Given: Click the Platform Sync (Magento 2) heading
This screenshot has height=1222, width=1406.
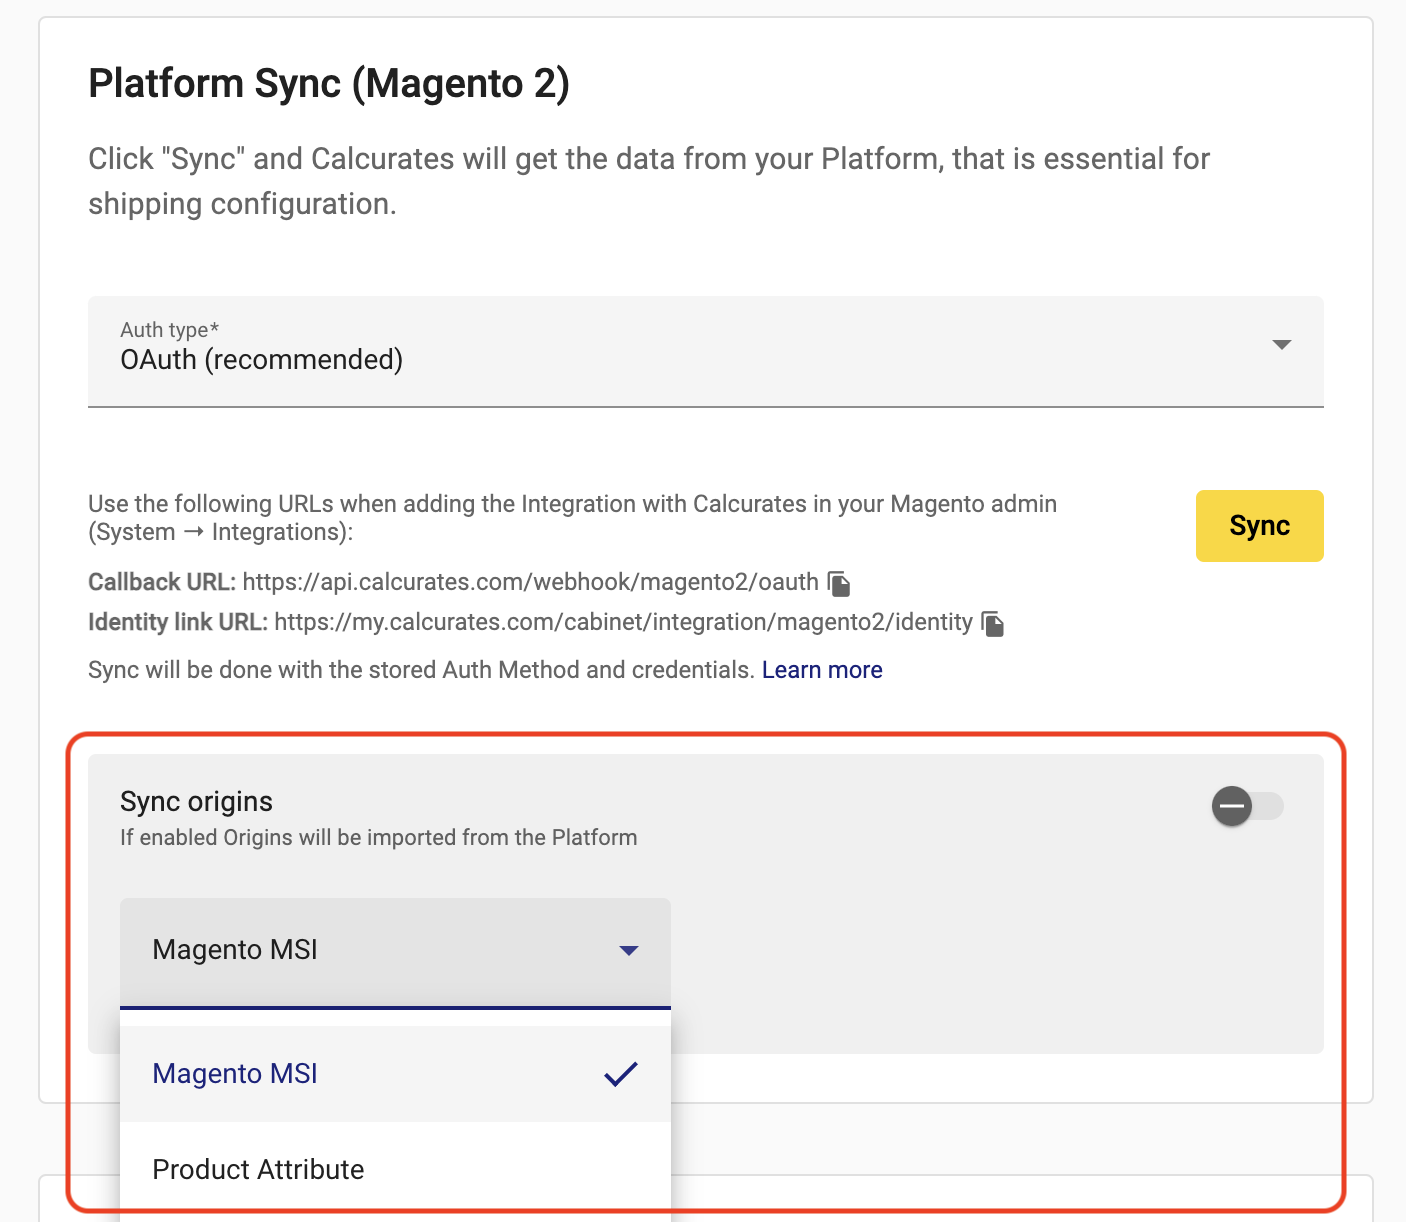Looking at the screenshot, I should (329, 84).
